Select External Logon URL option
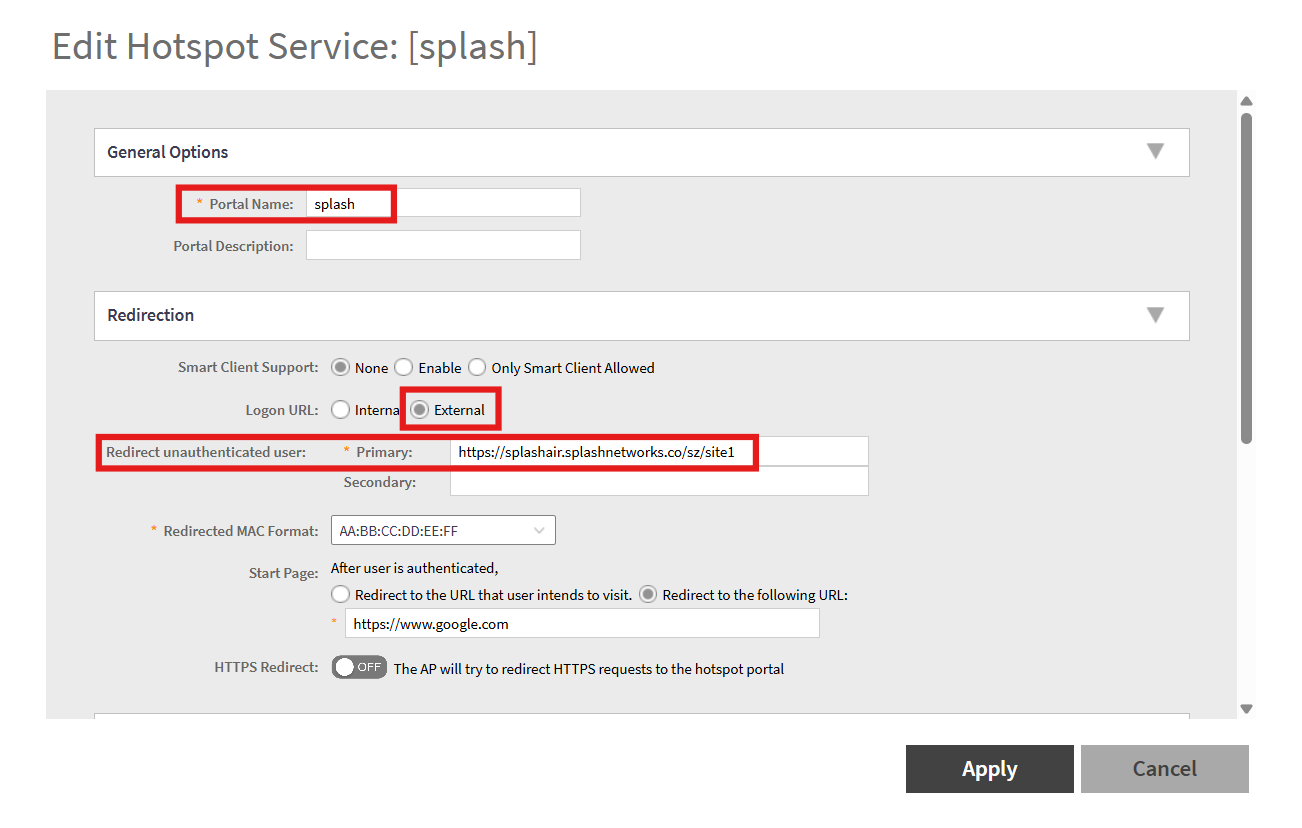Screen dimensions: 1302x828 [419, 410]
